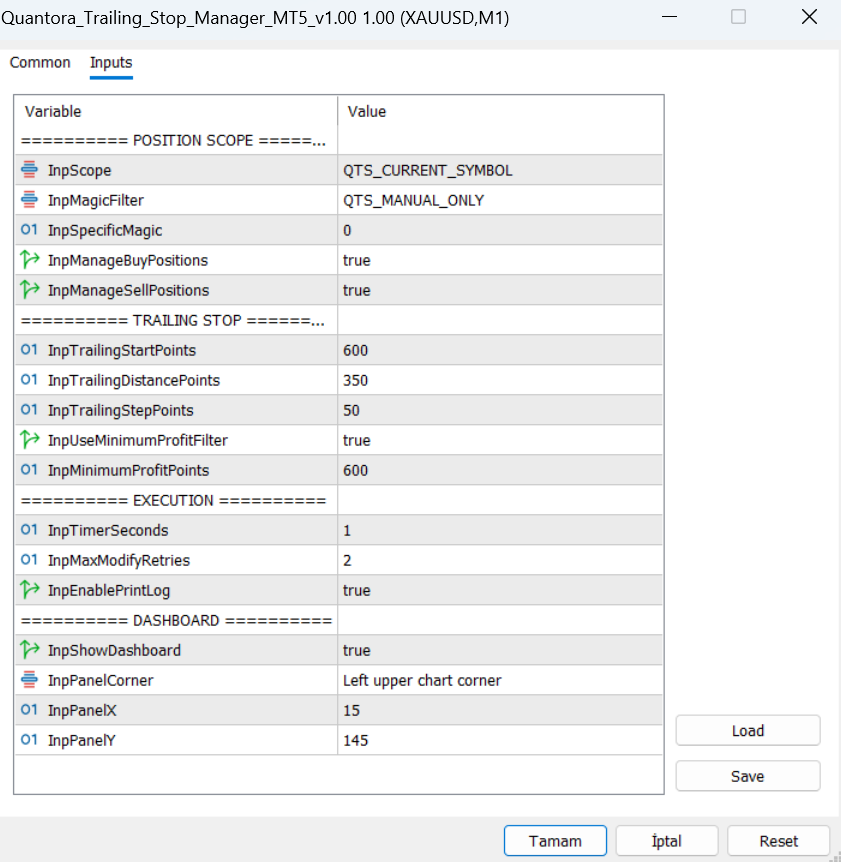Viewport: 841px width, 862px height.
Task: Switch to the Common tab
Action: coord(40,63)
